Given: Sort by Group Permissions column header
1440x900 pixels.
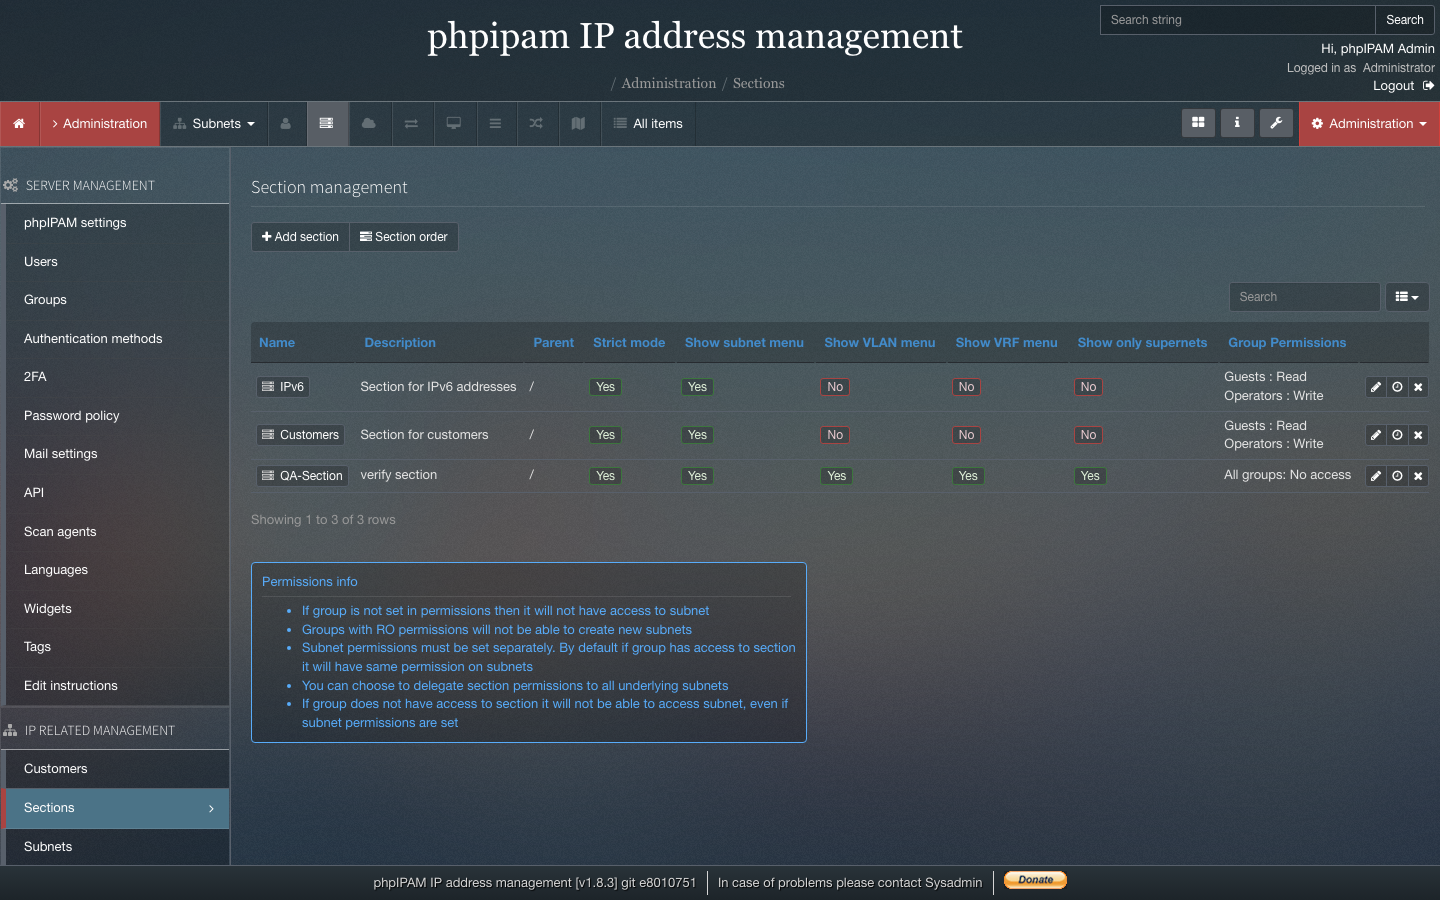Looking at the screenshot, I should (x=1287, y=343).
